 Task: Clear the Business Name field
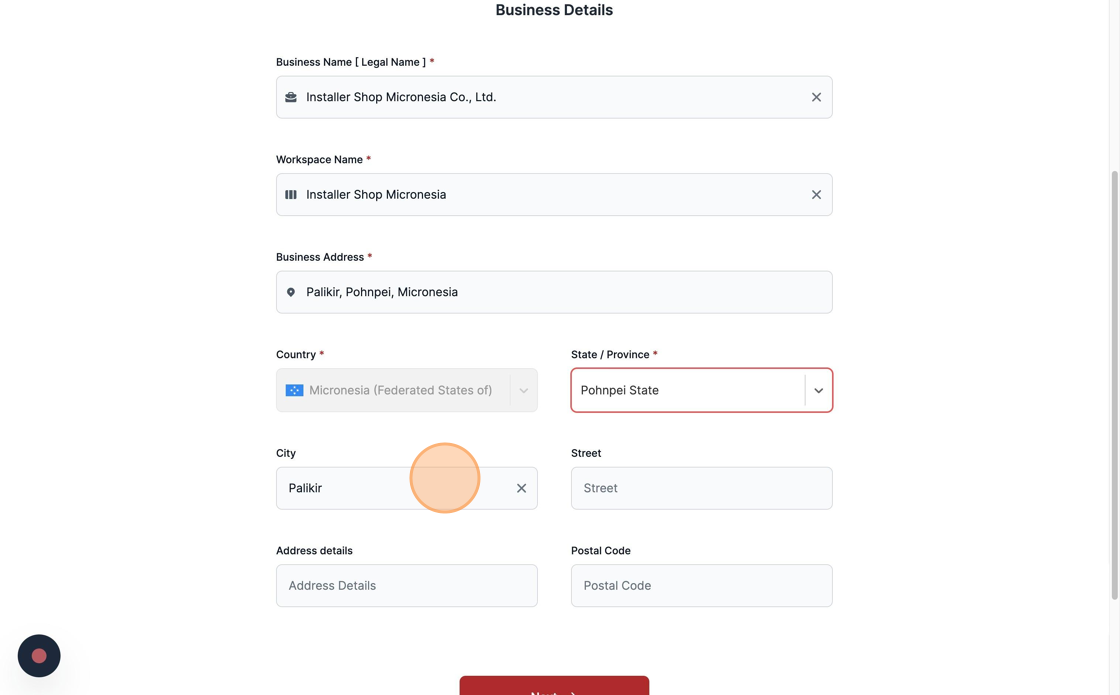coord(816,97)
